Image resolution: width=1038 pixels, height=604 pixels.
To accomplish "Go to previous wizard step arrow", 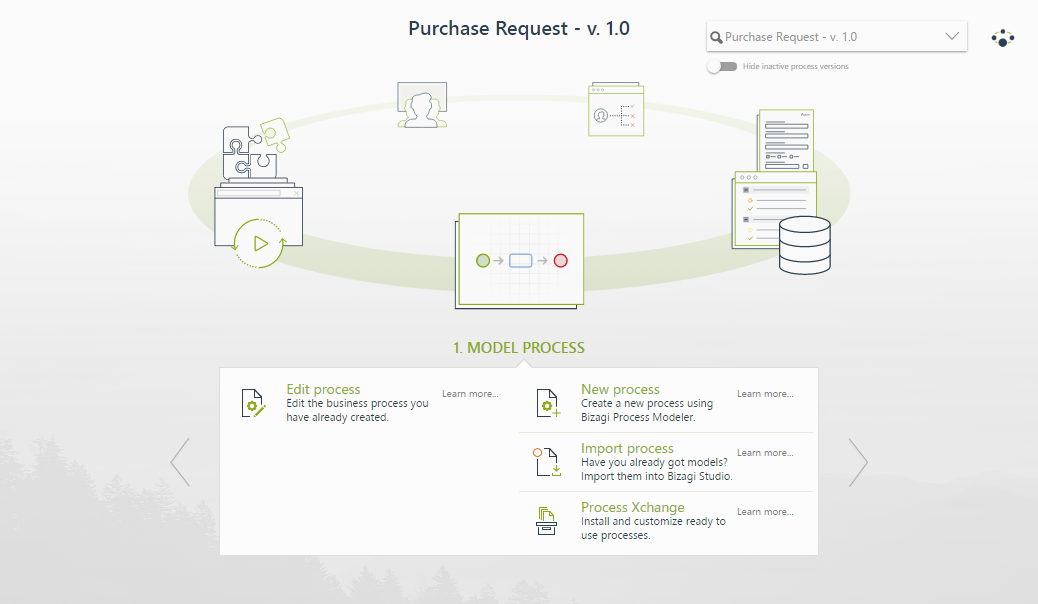I will pos(180,462).
